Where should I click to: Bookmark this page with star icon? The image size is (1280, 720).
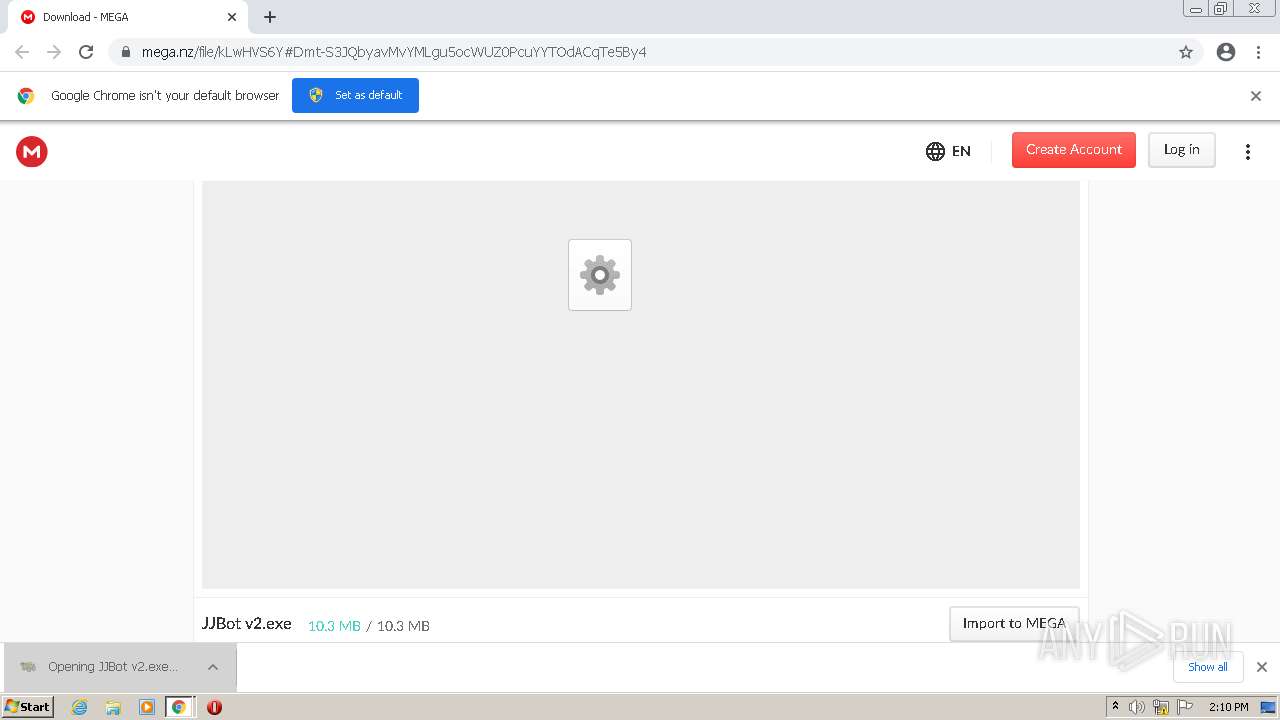click(1186, 52)
